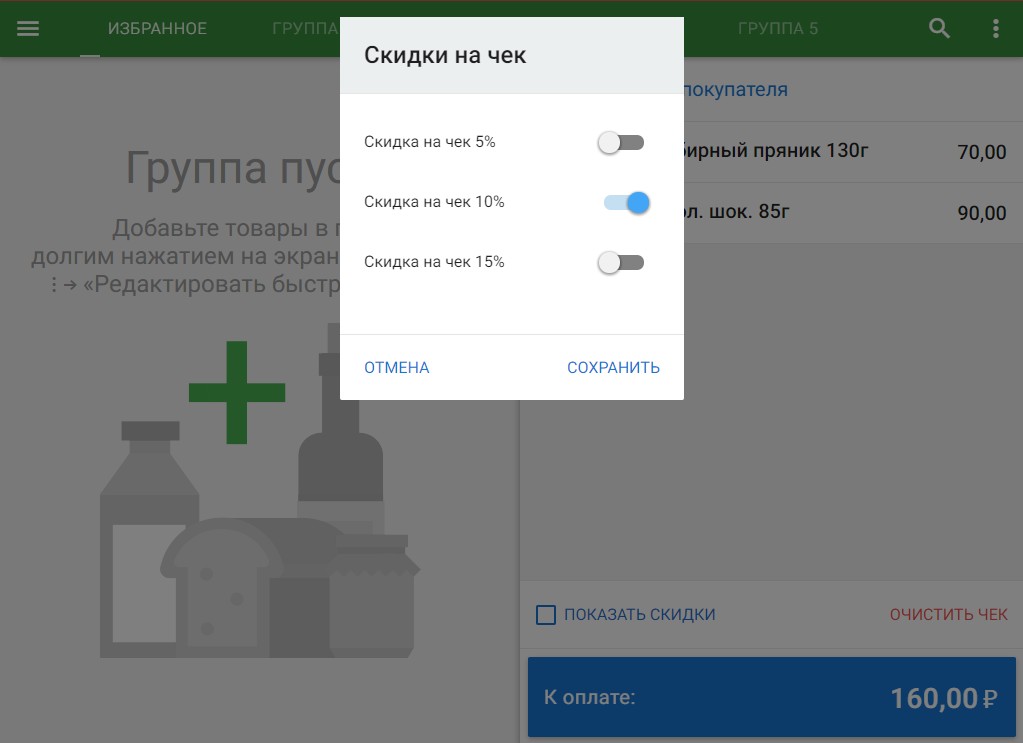The height and width of the screenshot is (743, 1023).
Task: Open the three-dot more options menu
Action: [x=995, y=28]
